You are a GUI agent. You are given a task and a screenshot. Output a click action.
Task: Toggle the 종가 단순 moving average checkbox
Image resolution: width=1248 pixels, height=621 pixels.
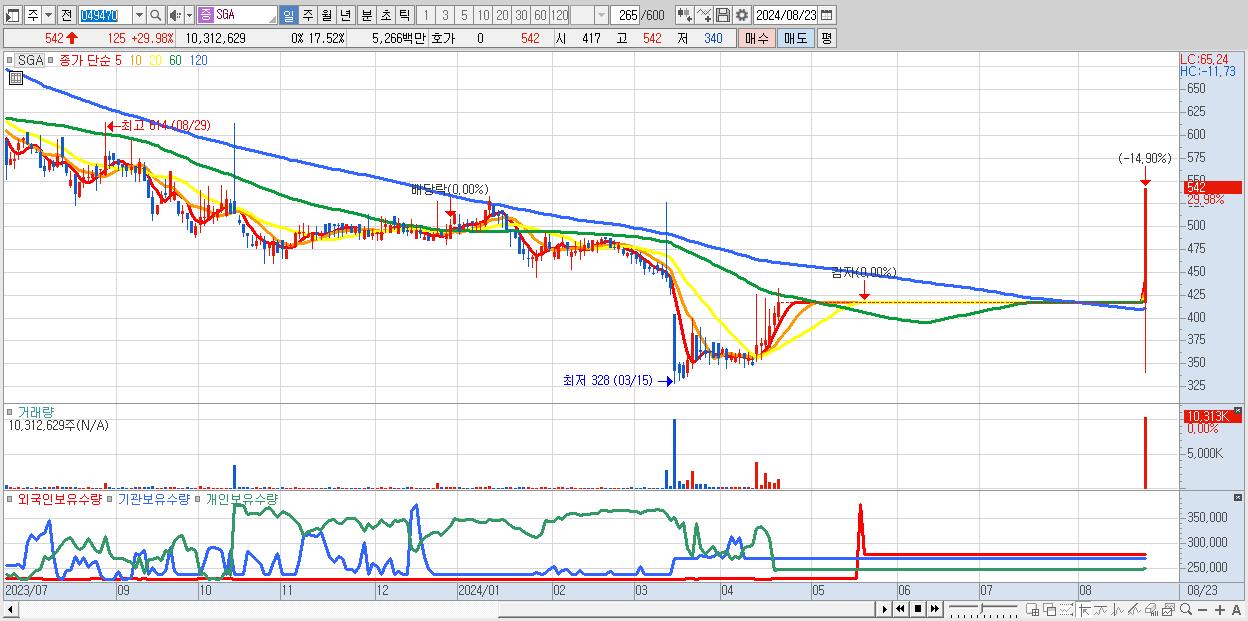coord(51,60)
